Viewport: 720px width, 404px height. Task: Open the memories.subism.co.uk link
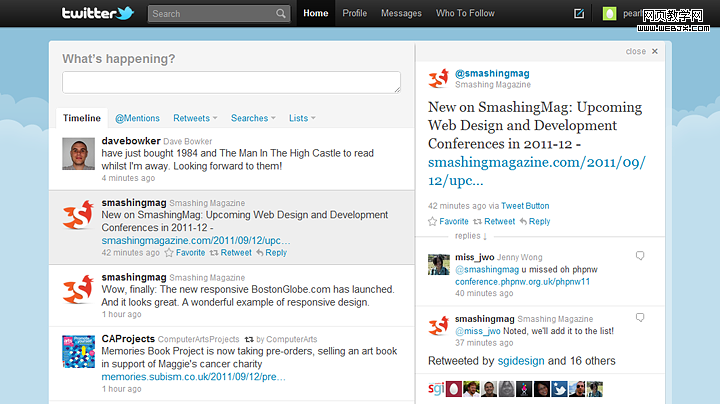(193, 377)
